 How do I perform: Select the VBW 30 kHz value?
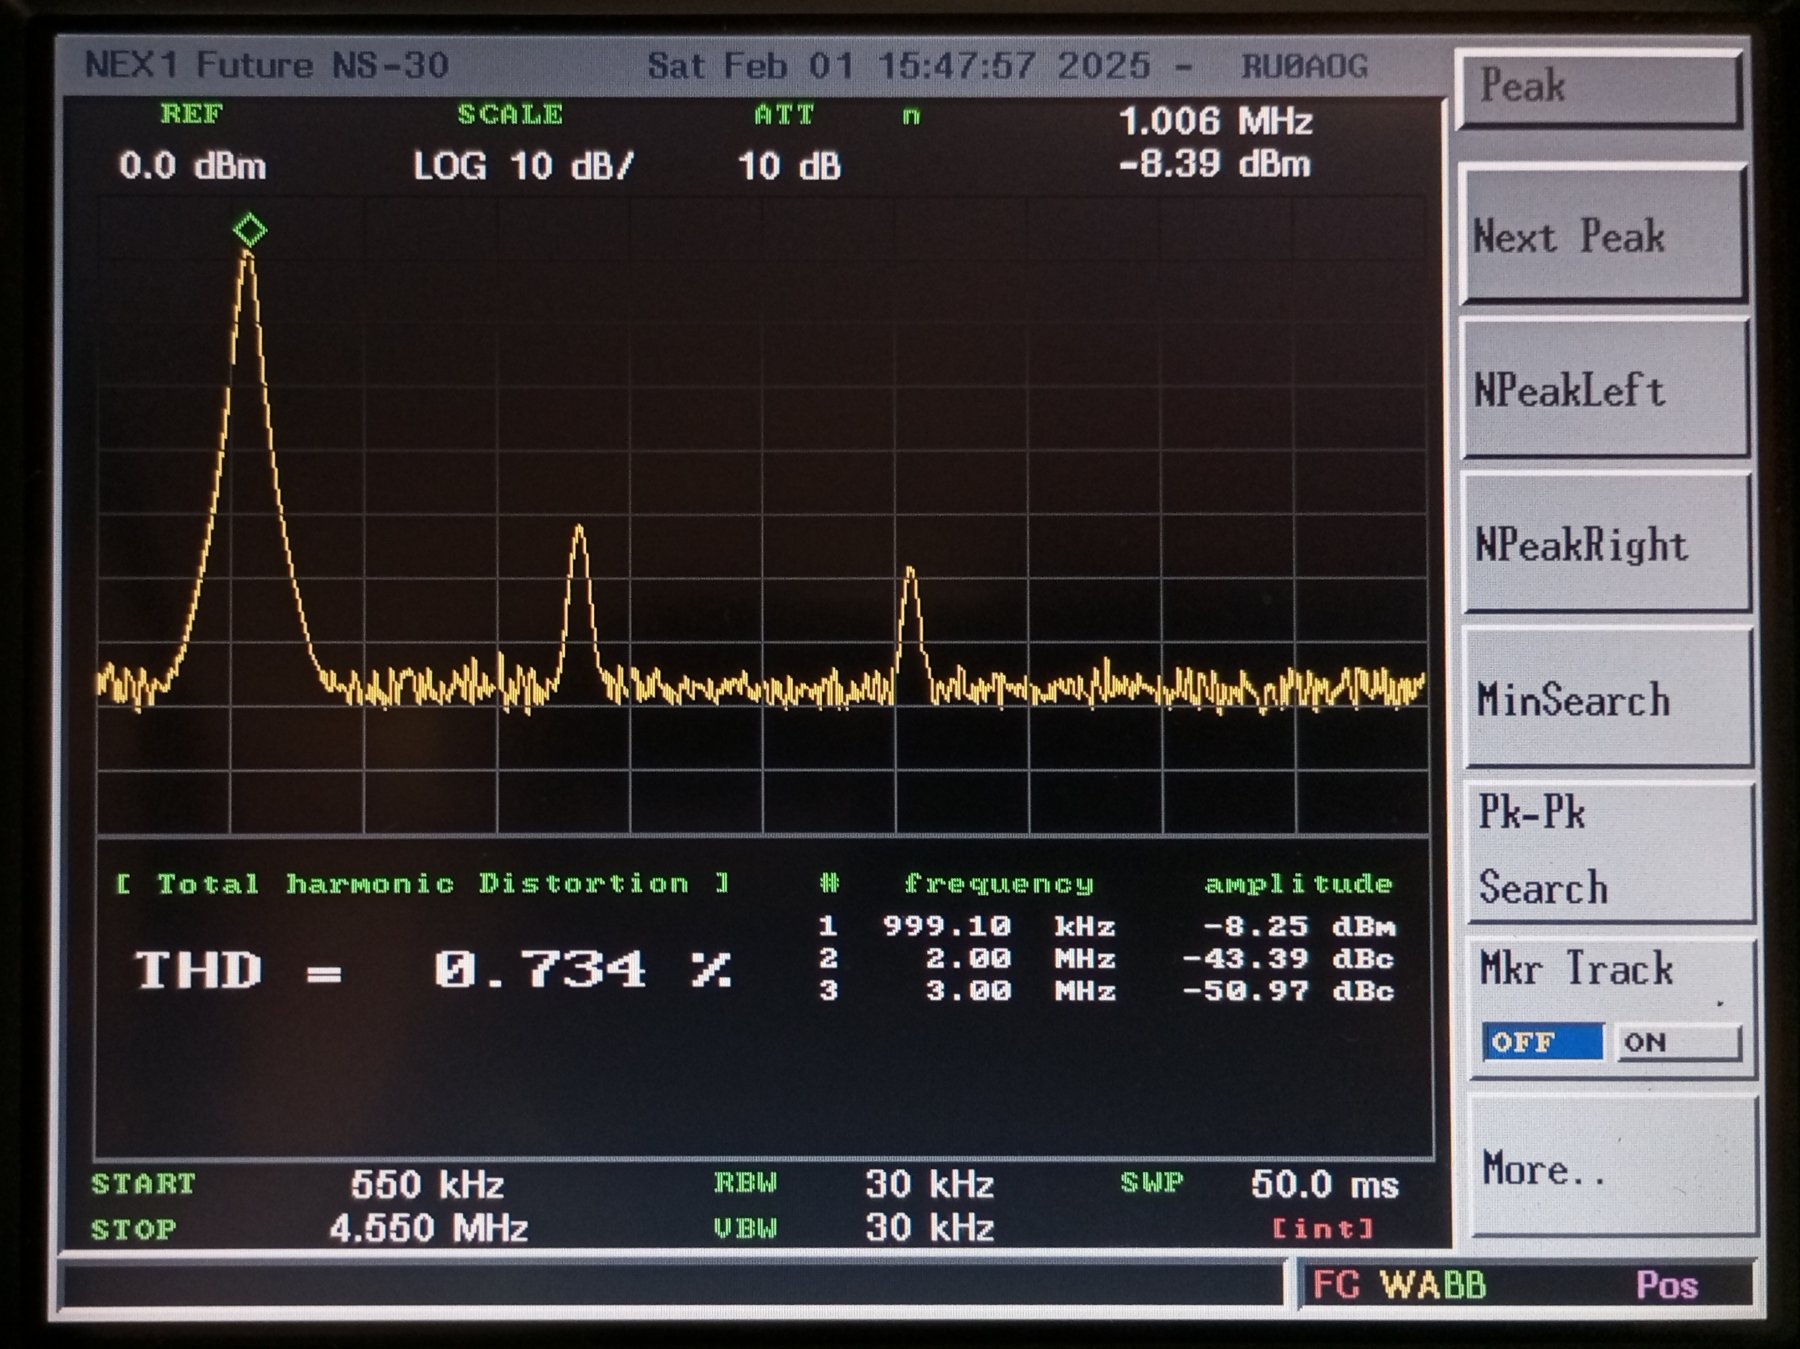coord(929,1228)
